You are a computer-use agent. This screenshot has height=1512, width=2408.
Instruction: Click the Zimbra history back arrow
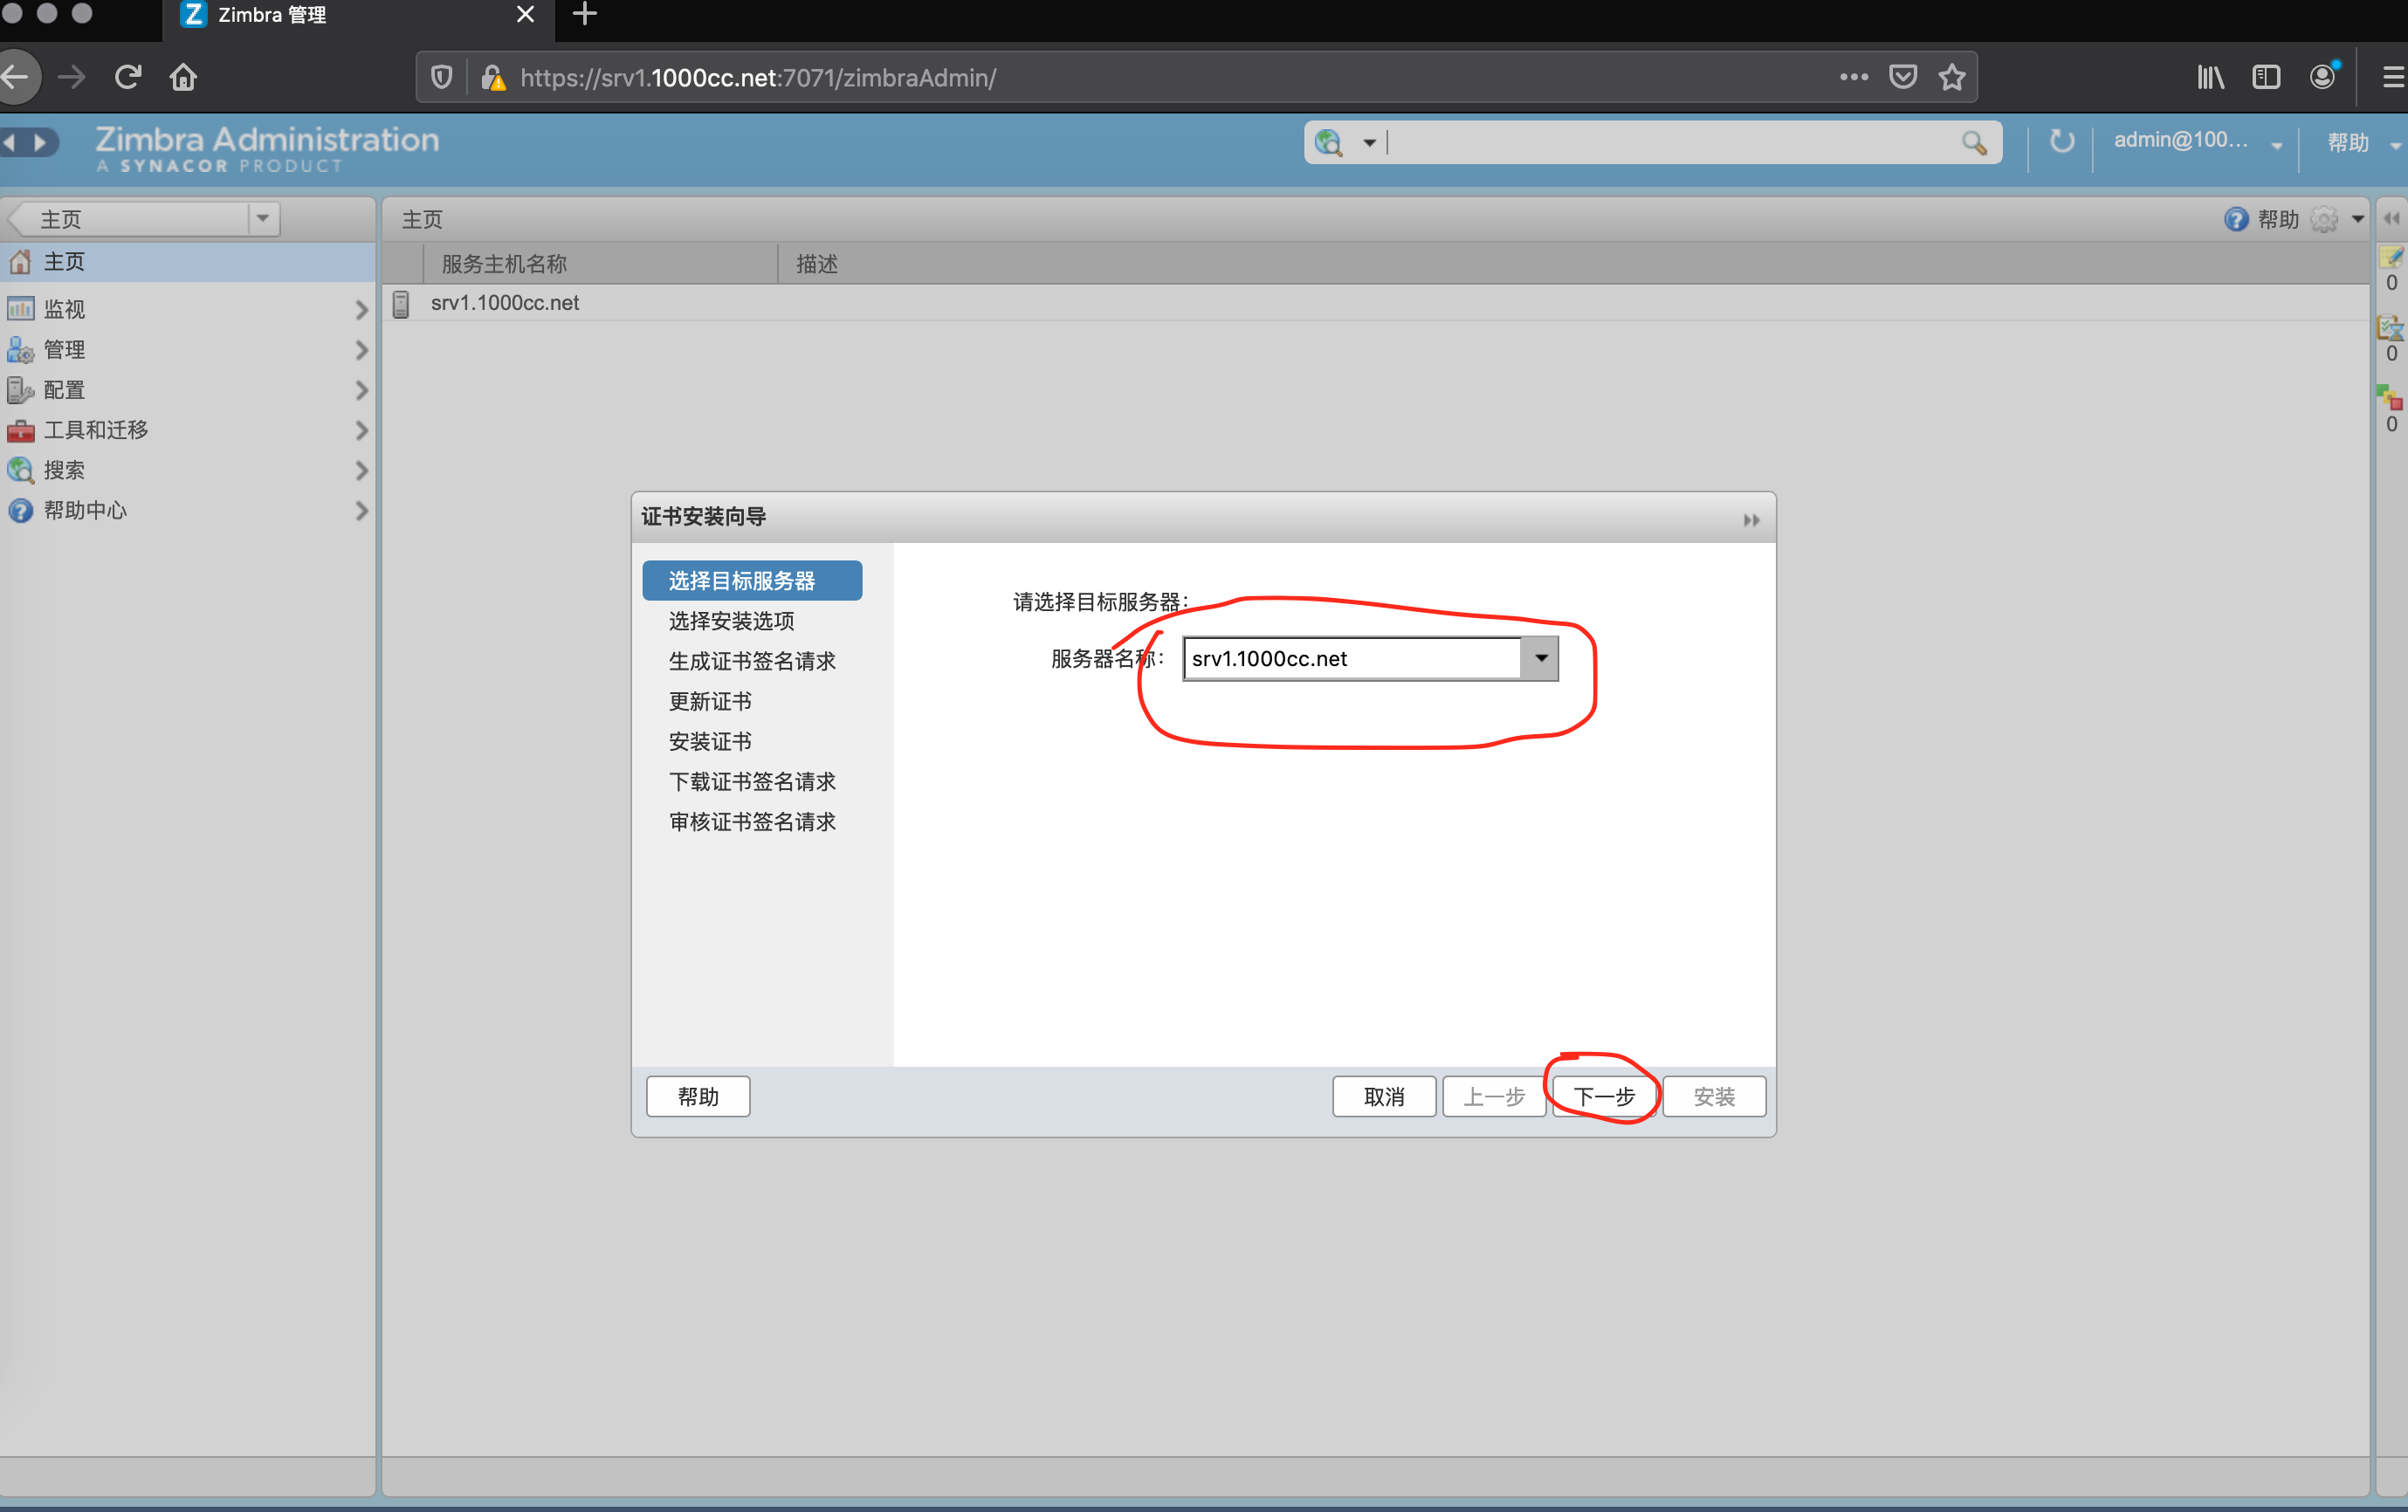click(x=9, y=142)
